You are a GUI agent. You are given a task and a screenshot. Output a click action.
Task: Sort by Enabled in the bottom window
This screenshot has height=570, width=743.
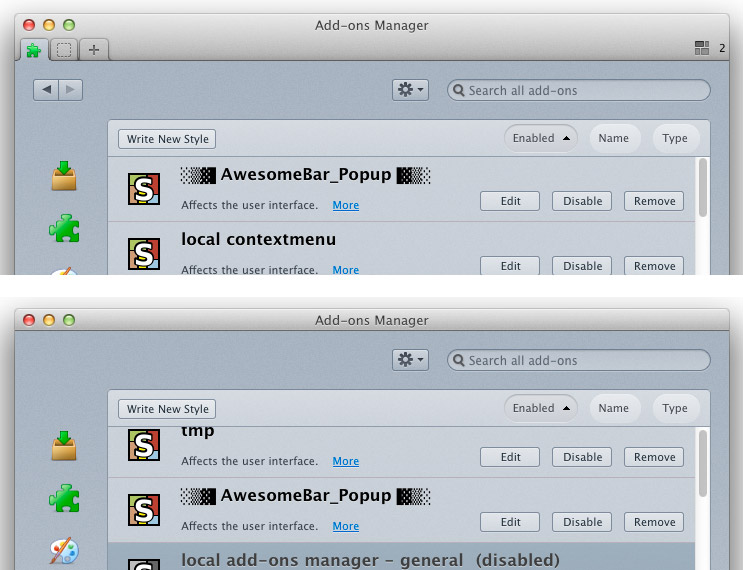point(541,408)
